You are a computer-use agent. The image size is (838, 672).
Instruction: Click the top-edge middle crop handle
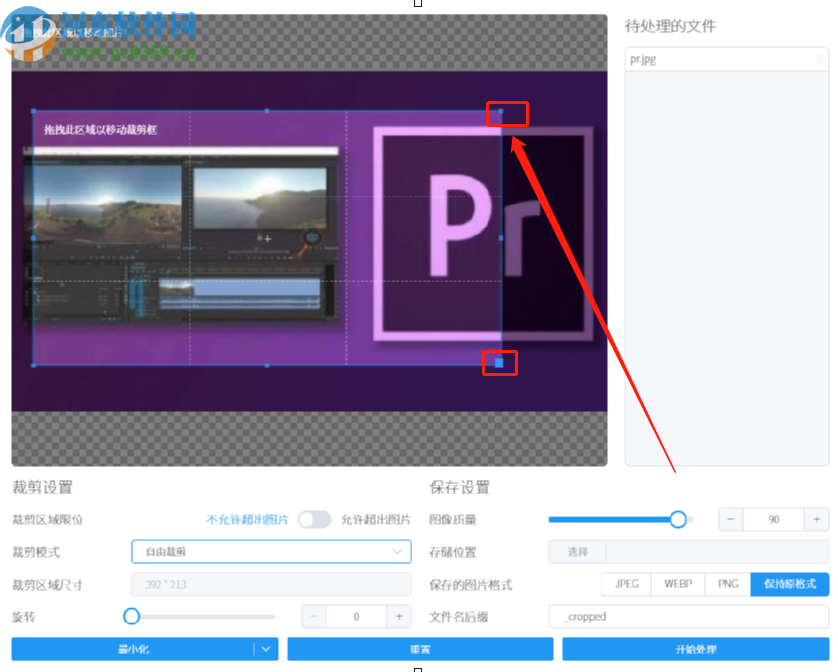point(267,111)
